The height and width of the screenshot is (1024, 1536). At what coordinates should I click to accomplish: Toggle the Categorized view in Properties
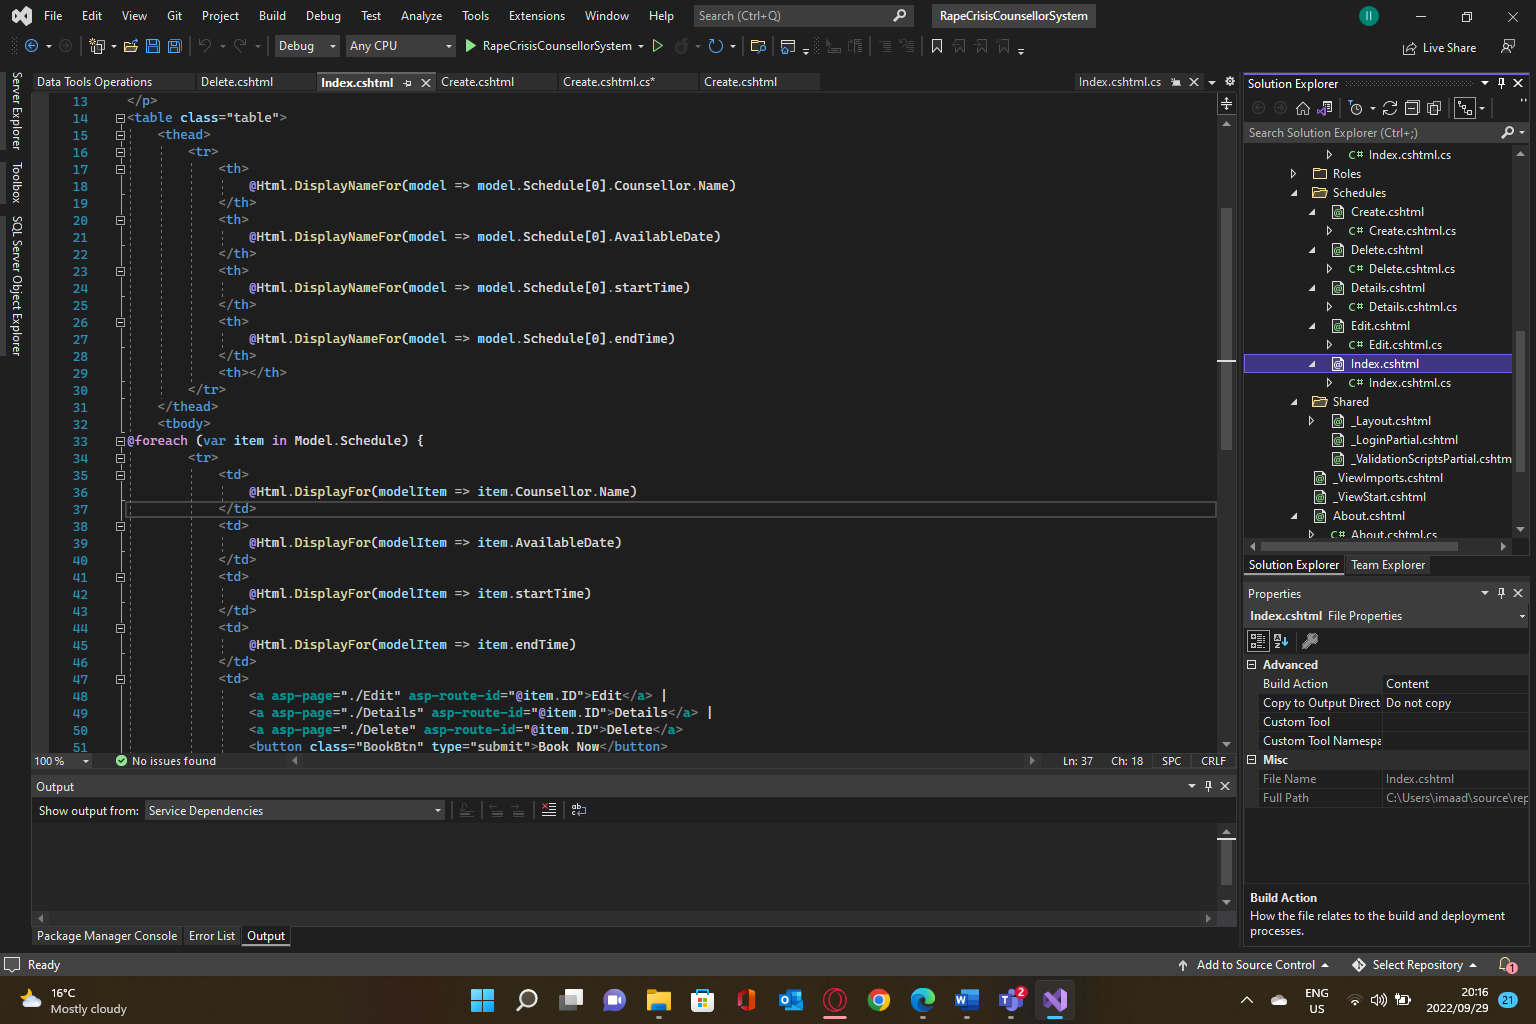coord(1258,641)
